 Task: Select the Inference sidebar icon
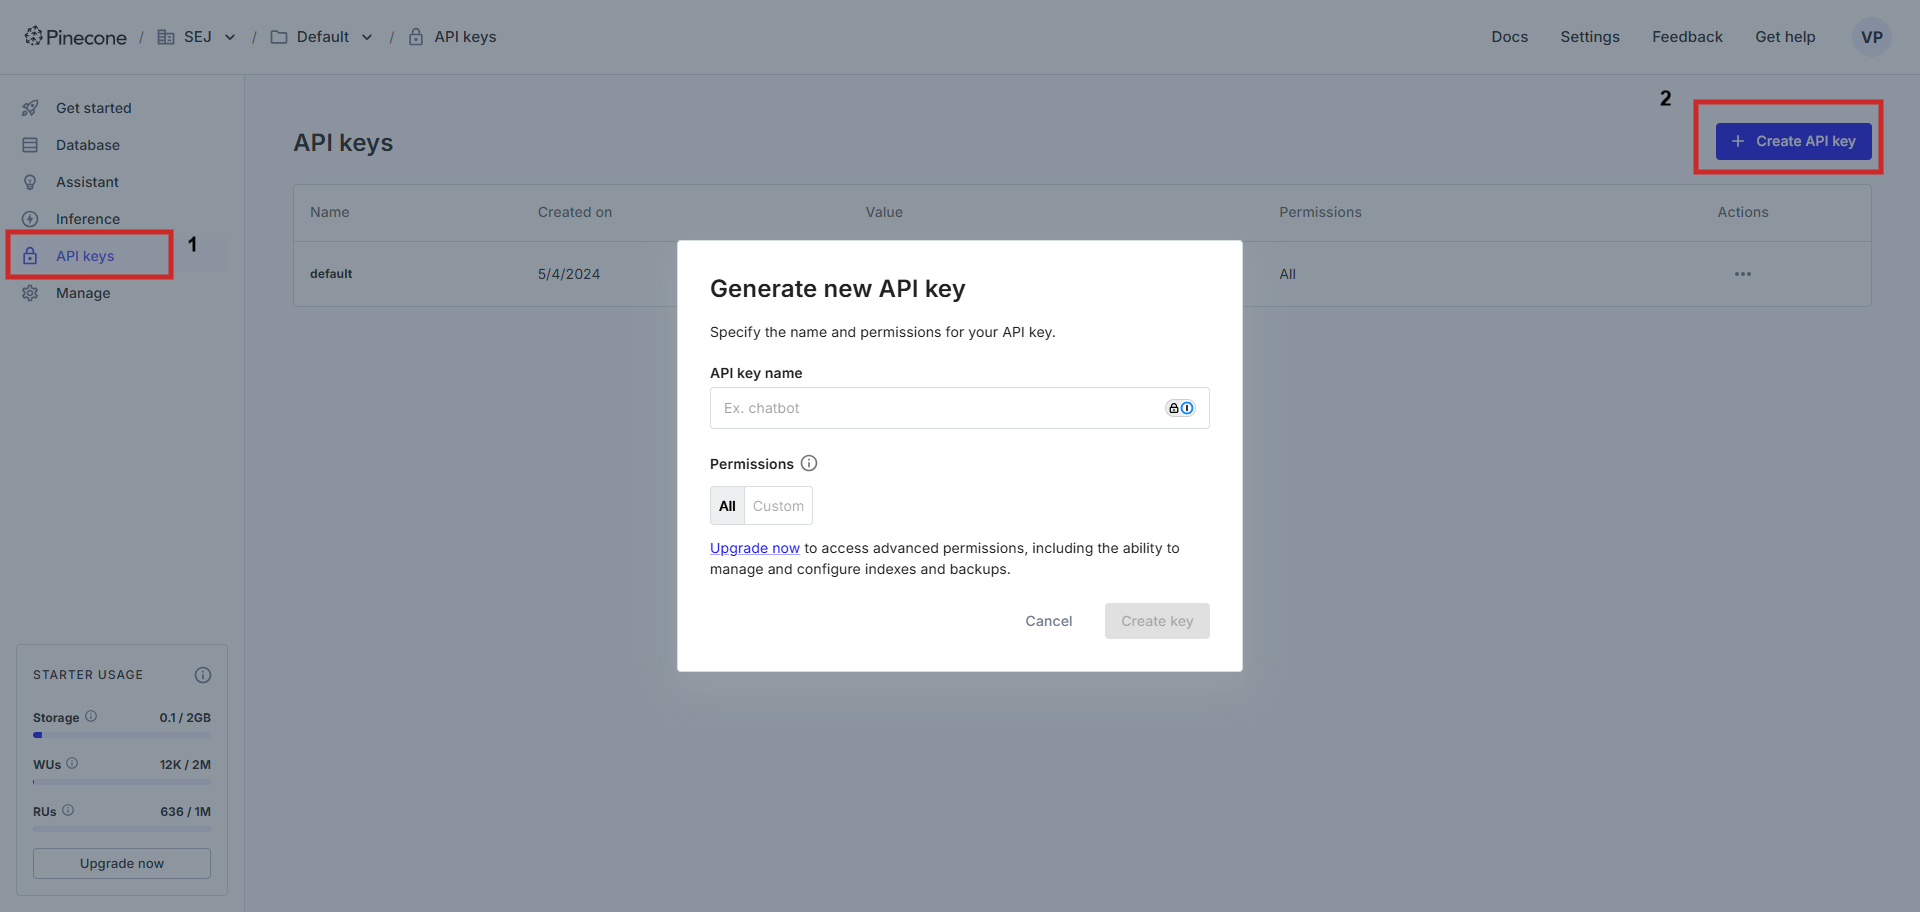tap(30, 218)
